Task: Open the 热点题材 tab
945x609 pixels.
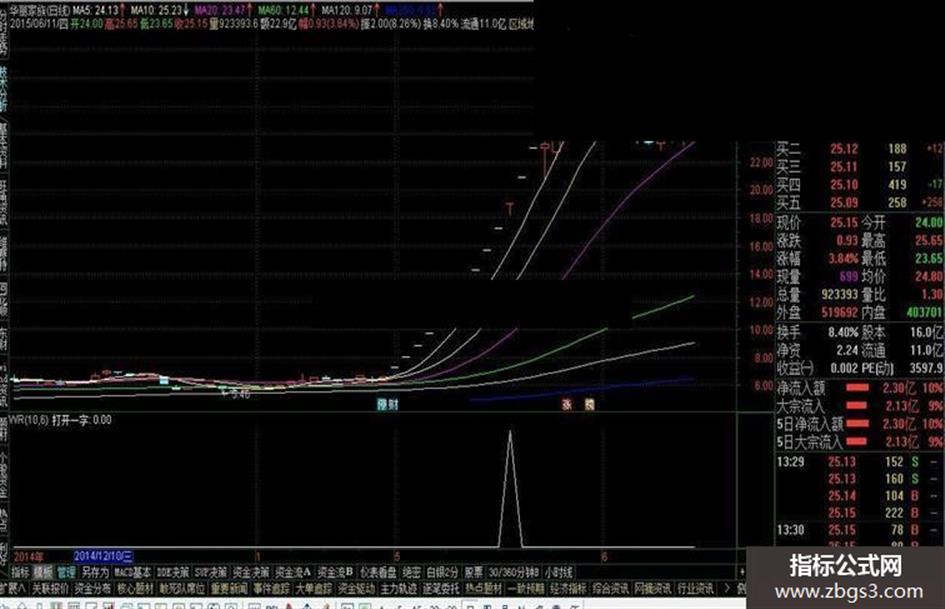Action: [484, 588]
